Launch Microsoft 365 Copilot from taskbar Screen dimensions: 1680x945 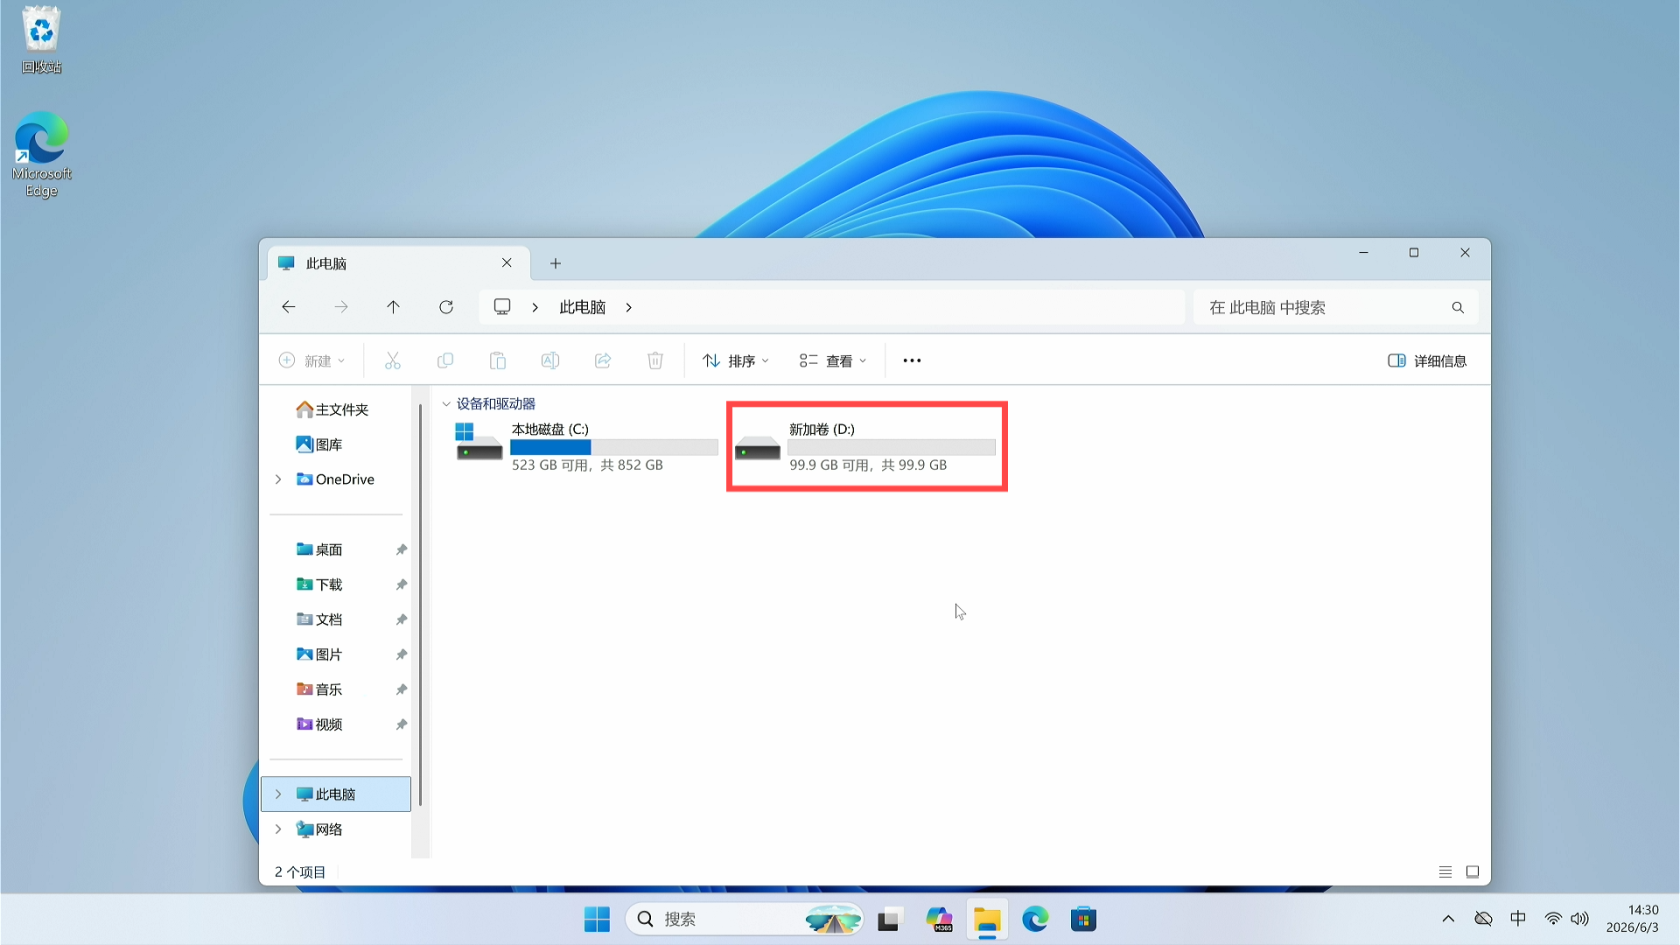(939, 919)
